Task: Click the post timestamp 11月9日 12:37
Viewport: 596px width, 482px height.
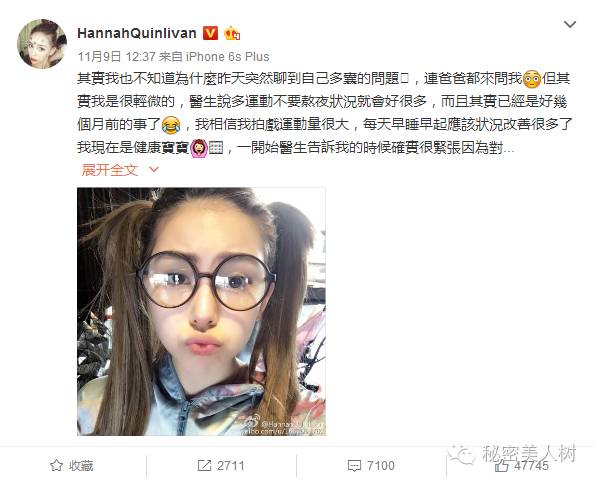Action: 117,57
